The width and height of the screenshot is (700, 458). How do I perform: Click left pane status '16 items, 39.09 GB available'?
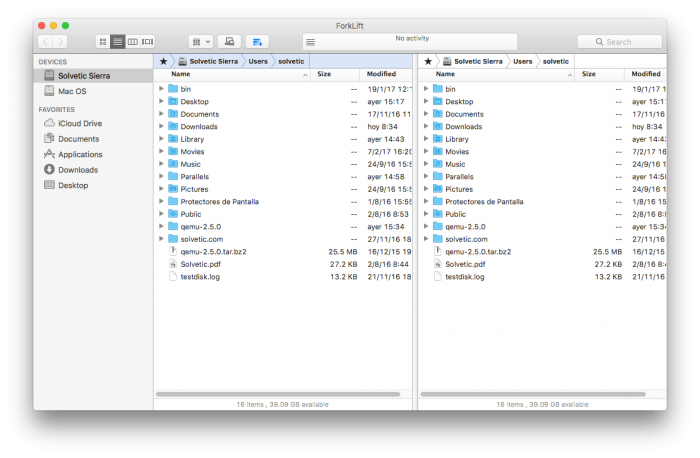click(x=283, y=404)
